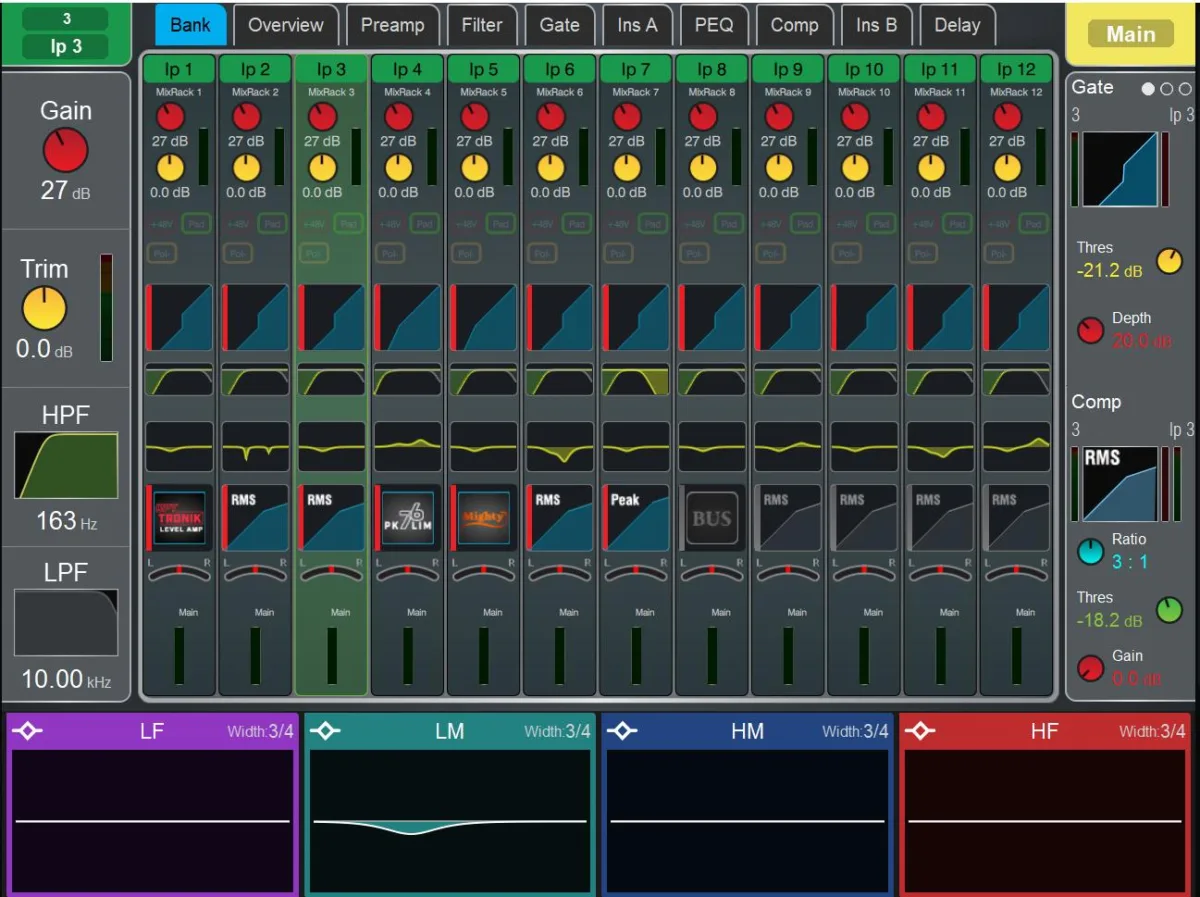The width and height of the screenshot is (1200, 897).
Task: Open the Preamp tab
Action: [x=392, y=26]
